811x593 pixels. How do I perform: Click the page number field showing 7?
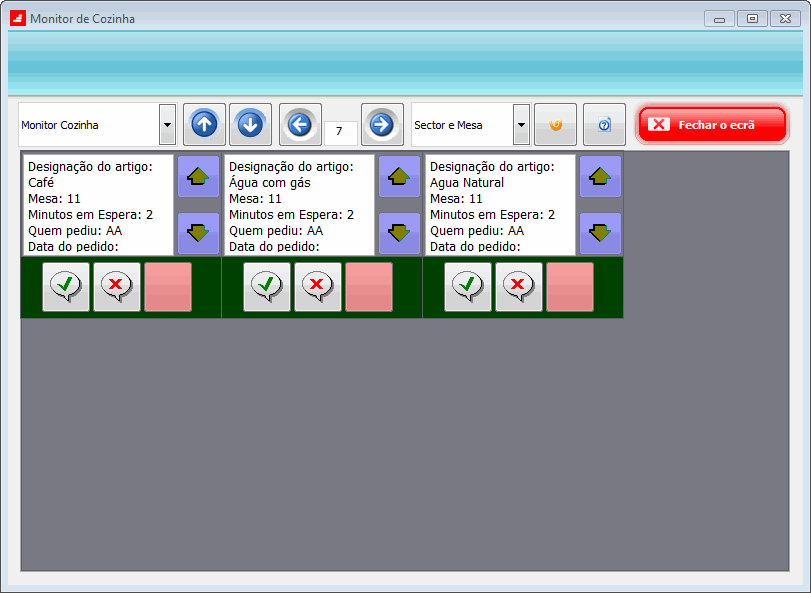340,132
